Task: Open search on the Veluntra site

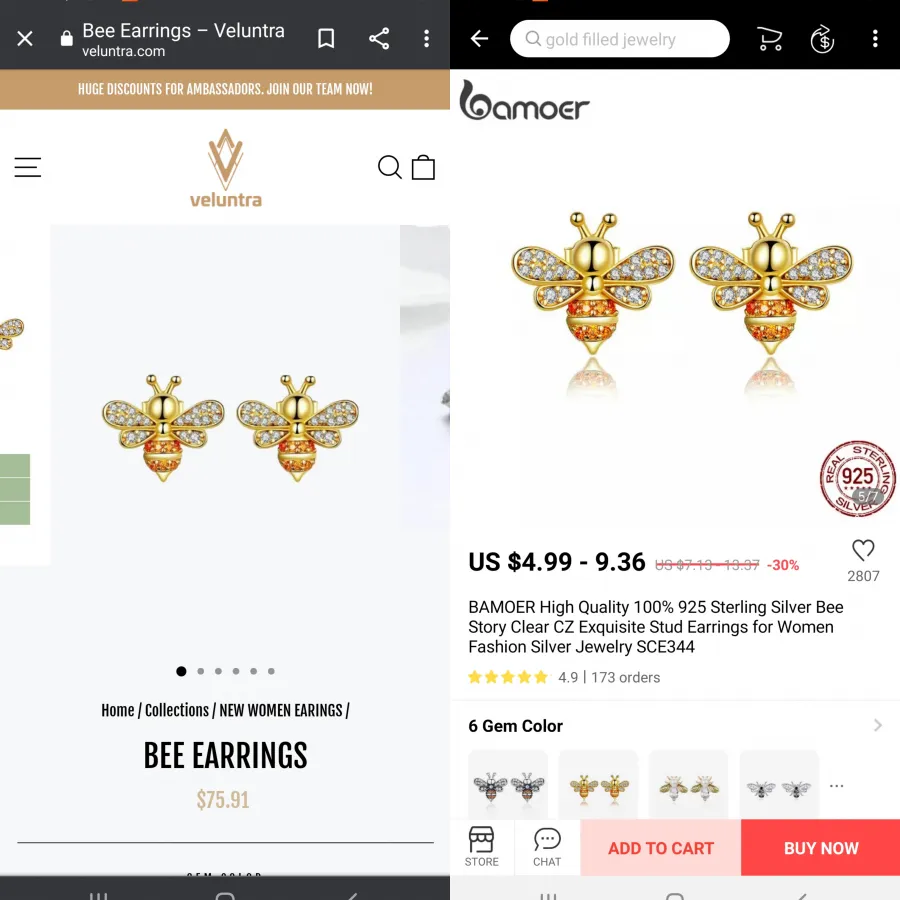Action: tap(389, 167)
